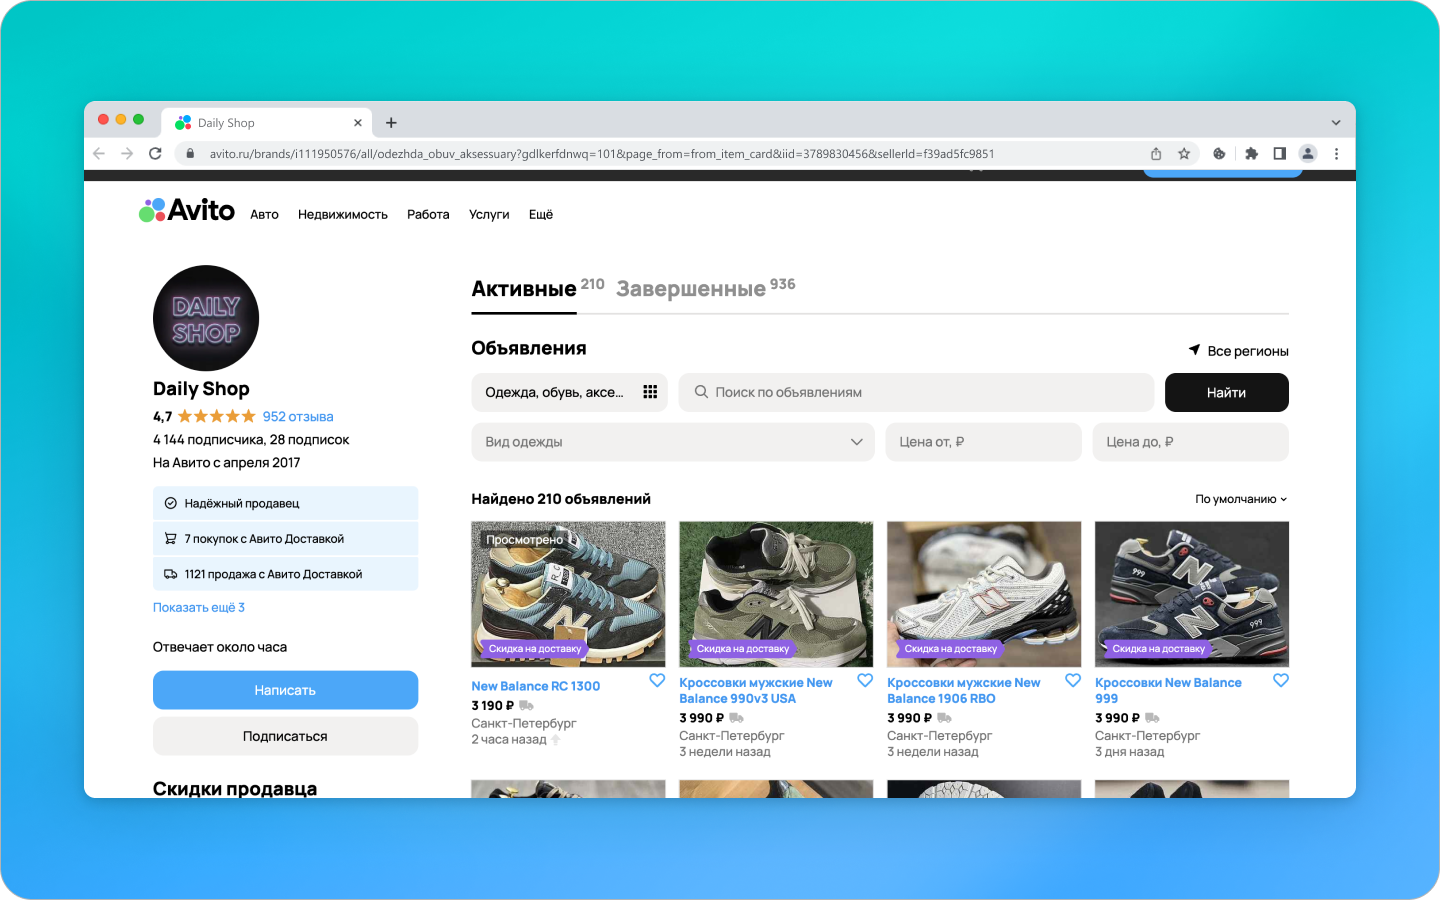Favorite New Balance 1906 RBO listing
This screenshot has height=900, width=1440.
1073,680
